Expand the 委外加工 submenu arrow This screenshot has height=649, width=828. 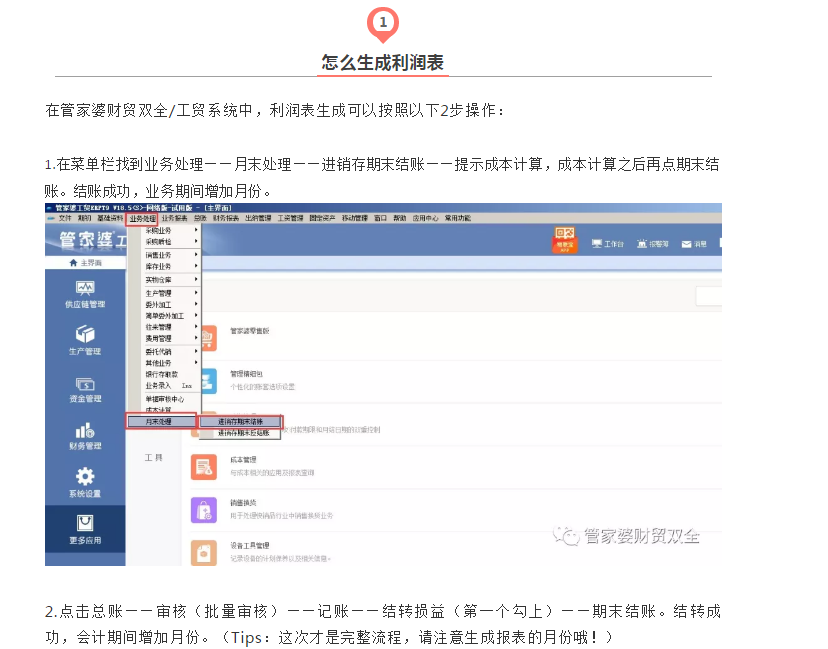tap(196, 304)
